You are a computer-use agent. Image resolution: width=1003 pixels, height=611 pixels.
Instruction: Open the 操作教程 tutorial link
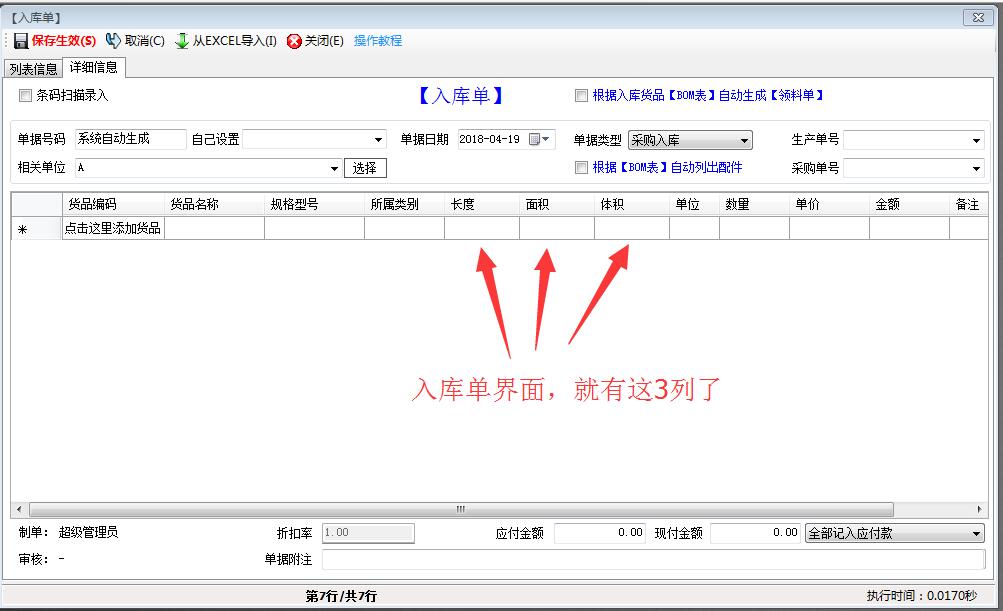(x=377, y=41)
